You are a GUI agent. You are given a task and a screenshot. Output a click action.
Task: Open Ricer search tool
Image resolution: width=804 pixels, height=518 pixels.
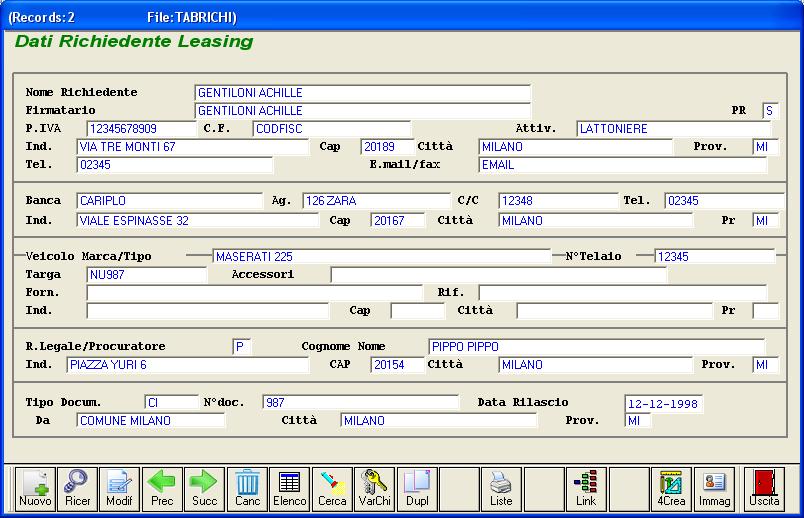(77, 489)
